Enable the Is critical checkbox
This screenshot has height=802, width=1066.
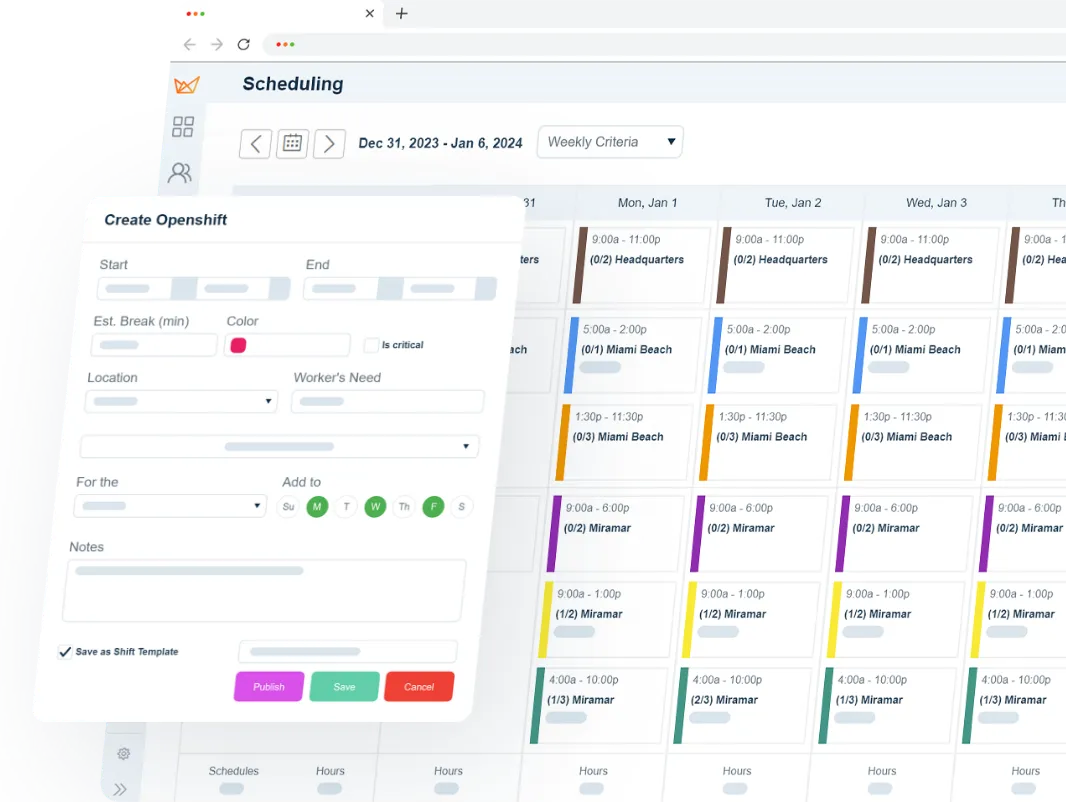tap(372, 345)
